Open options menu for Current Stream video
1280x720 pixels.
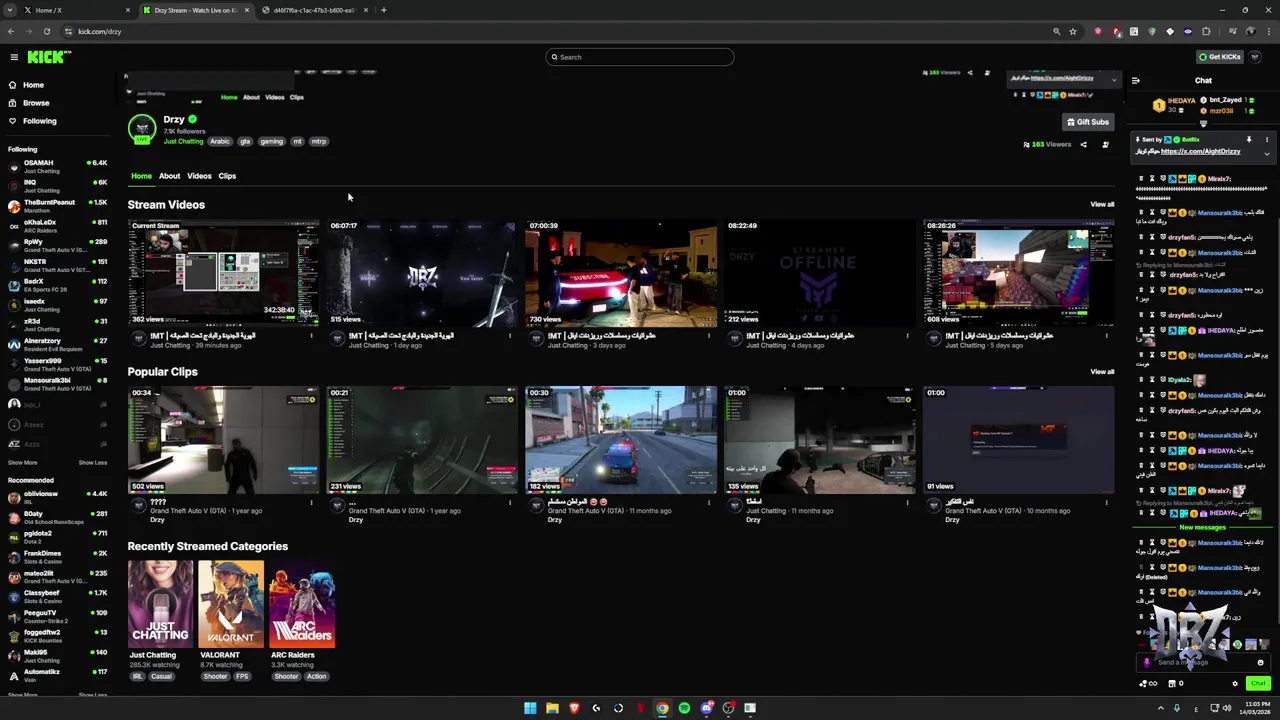click(311, 337)
